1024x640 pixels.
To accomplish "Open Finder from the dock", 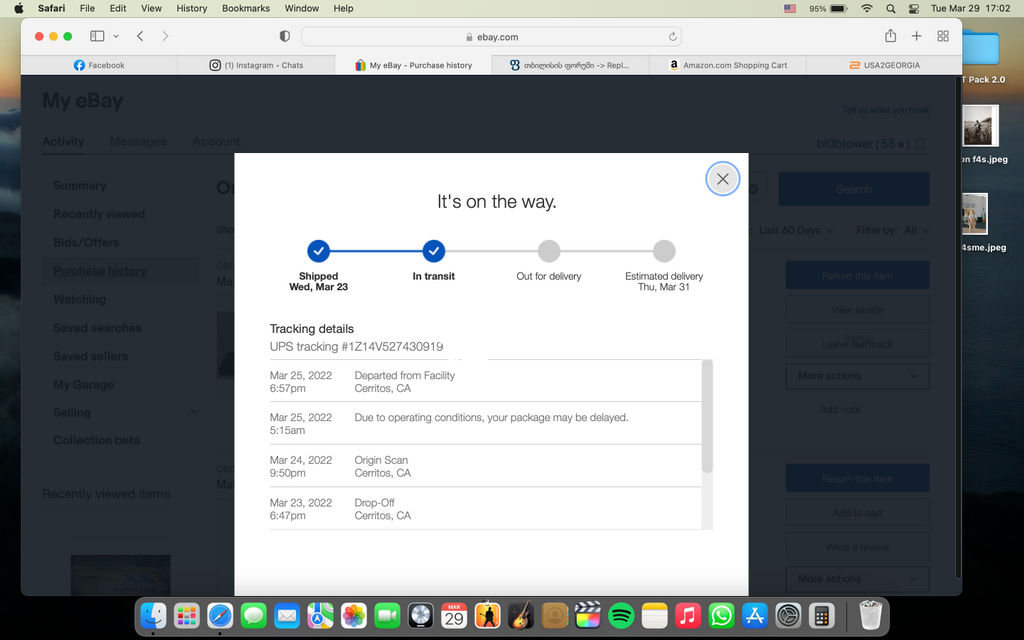I will pyautogui.click(x=153, y=616).
